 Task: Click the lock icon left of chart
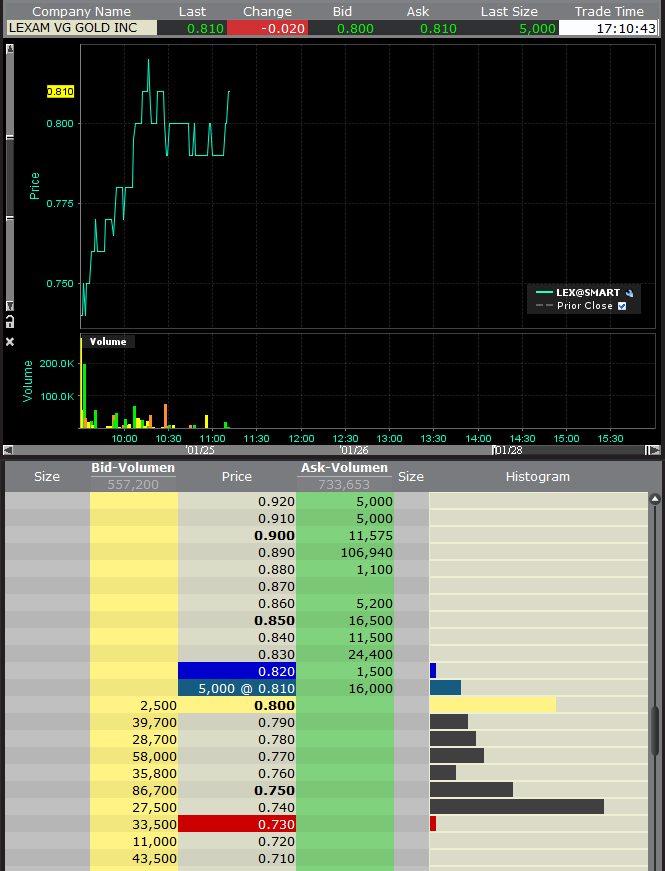(10, 321)
